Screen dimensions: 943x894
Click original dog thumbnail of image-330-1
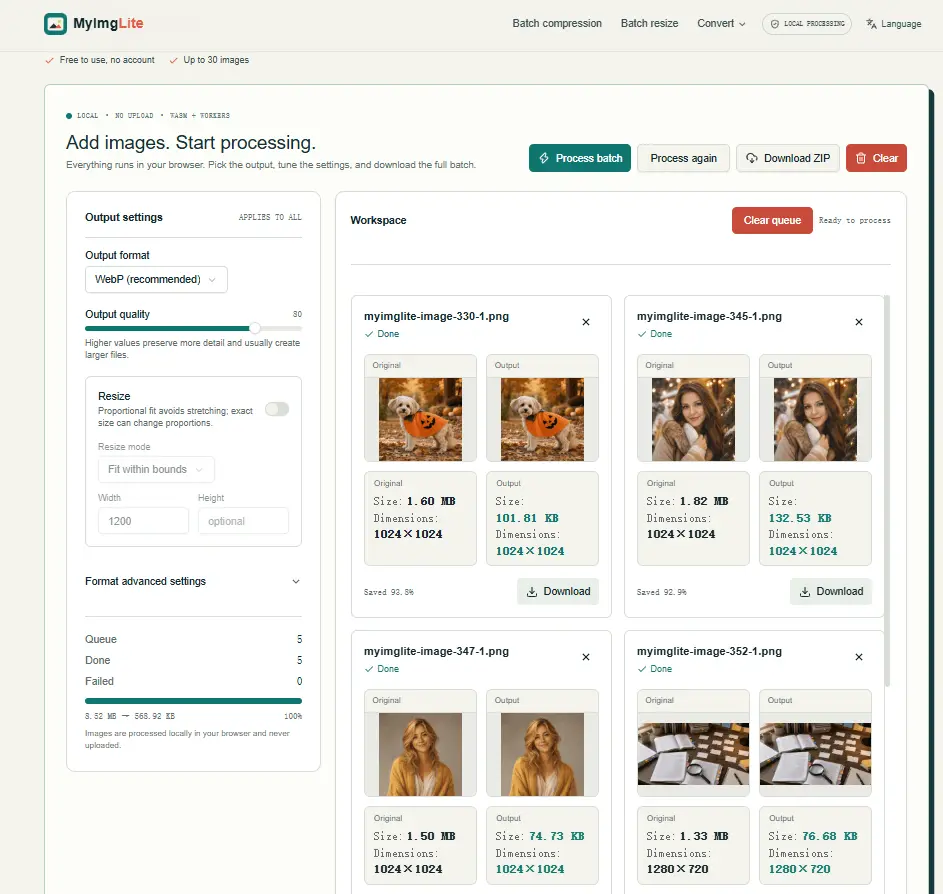420,420
